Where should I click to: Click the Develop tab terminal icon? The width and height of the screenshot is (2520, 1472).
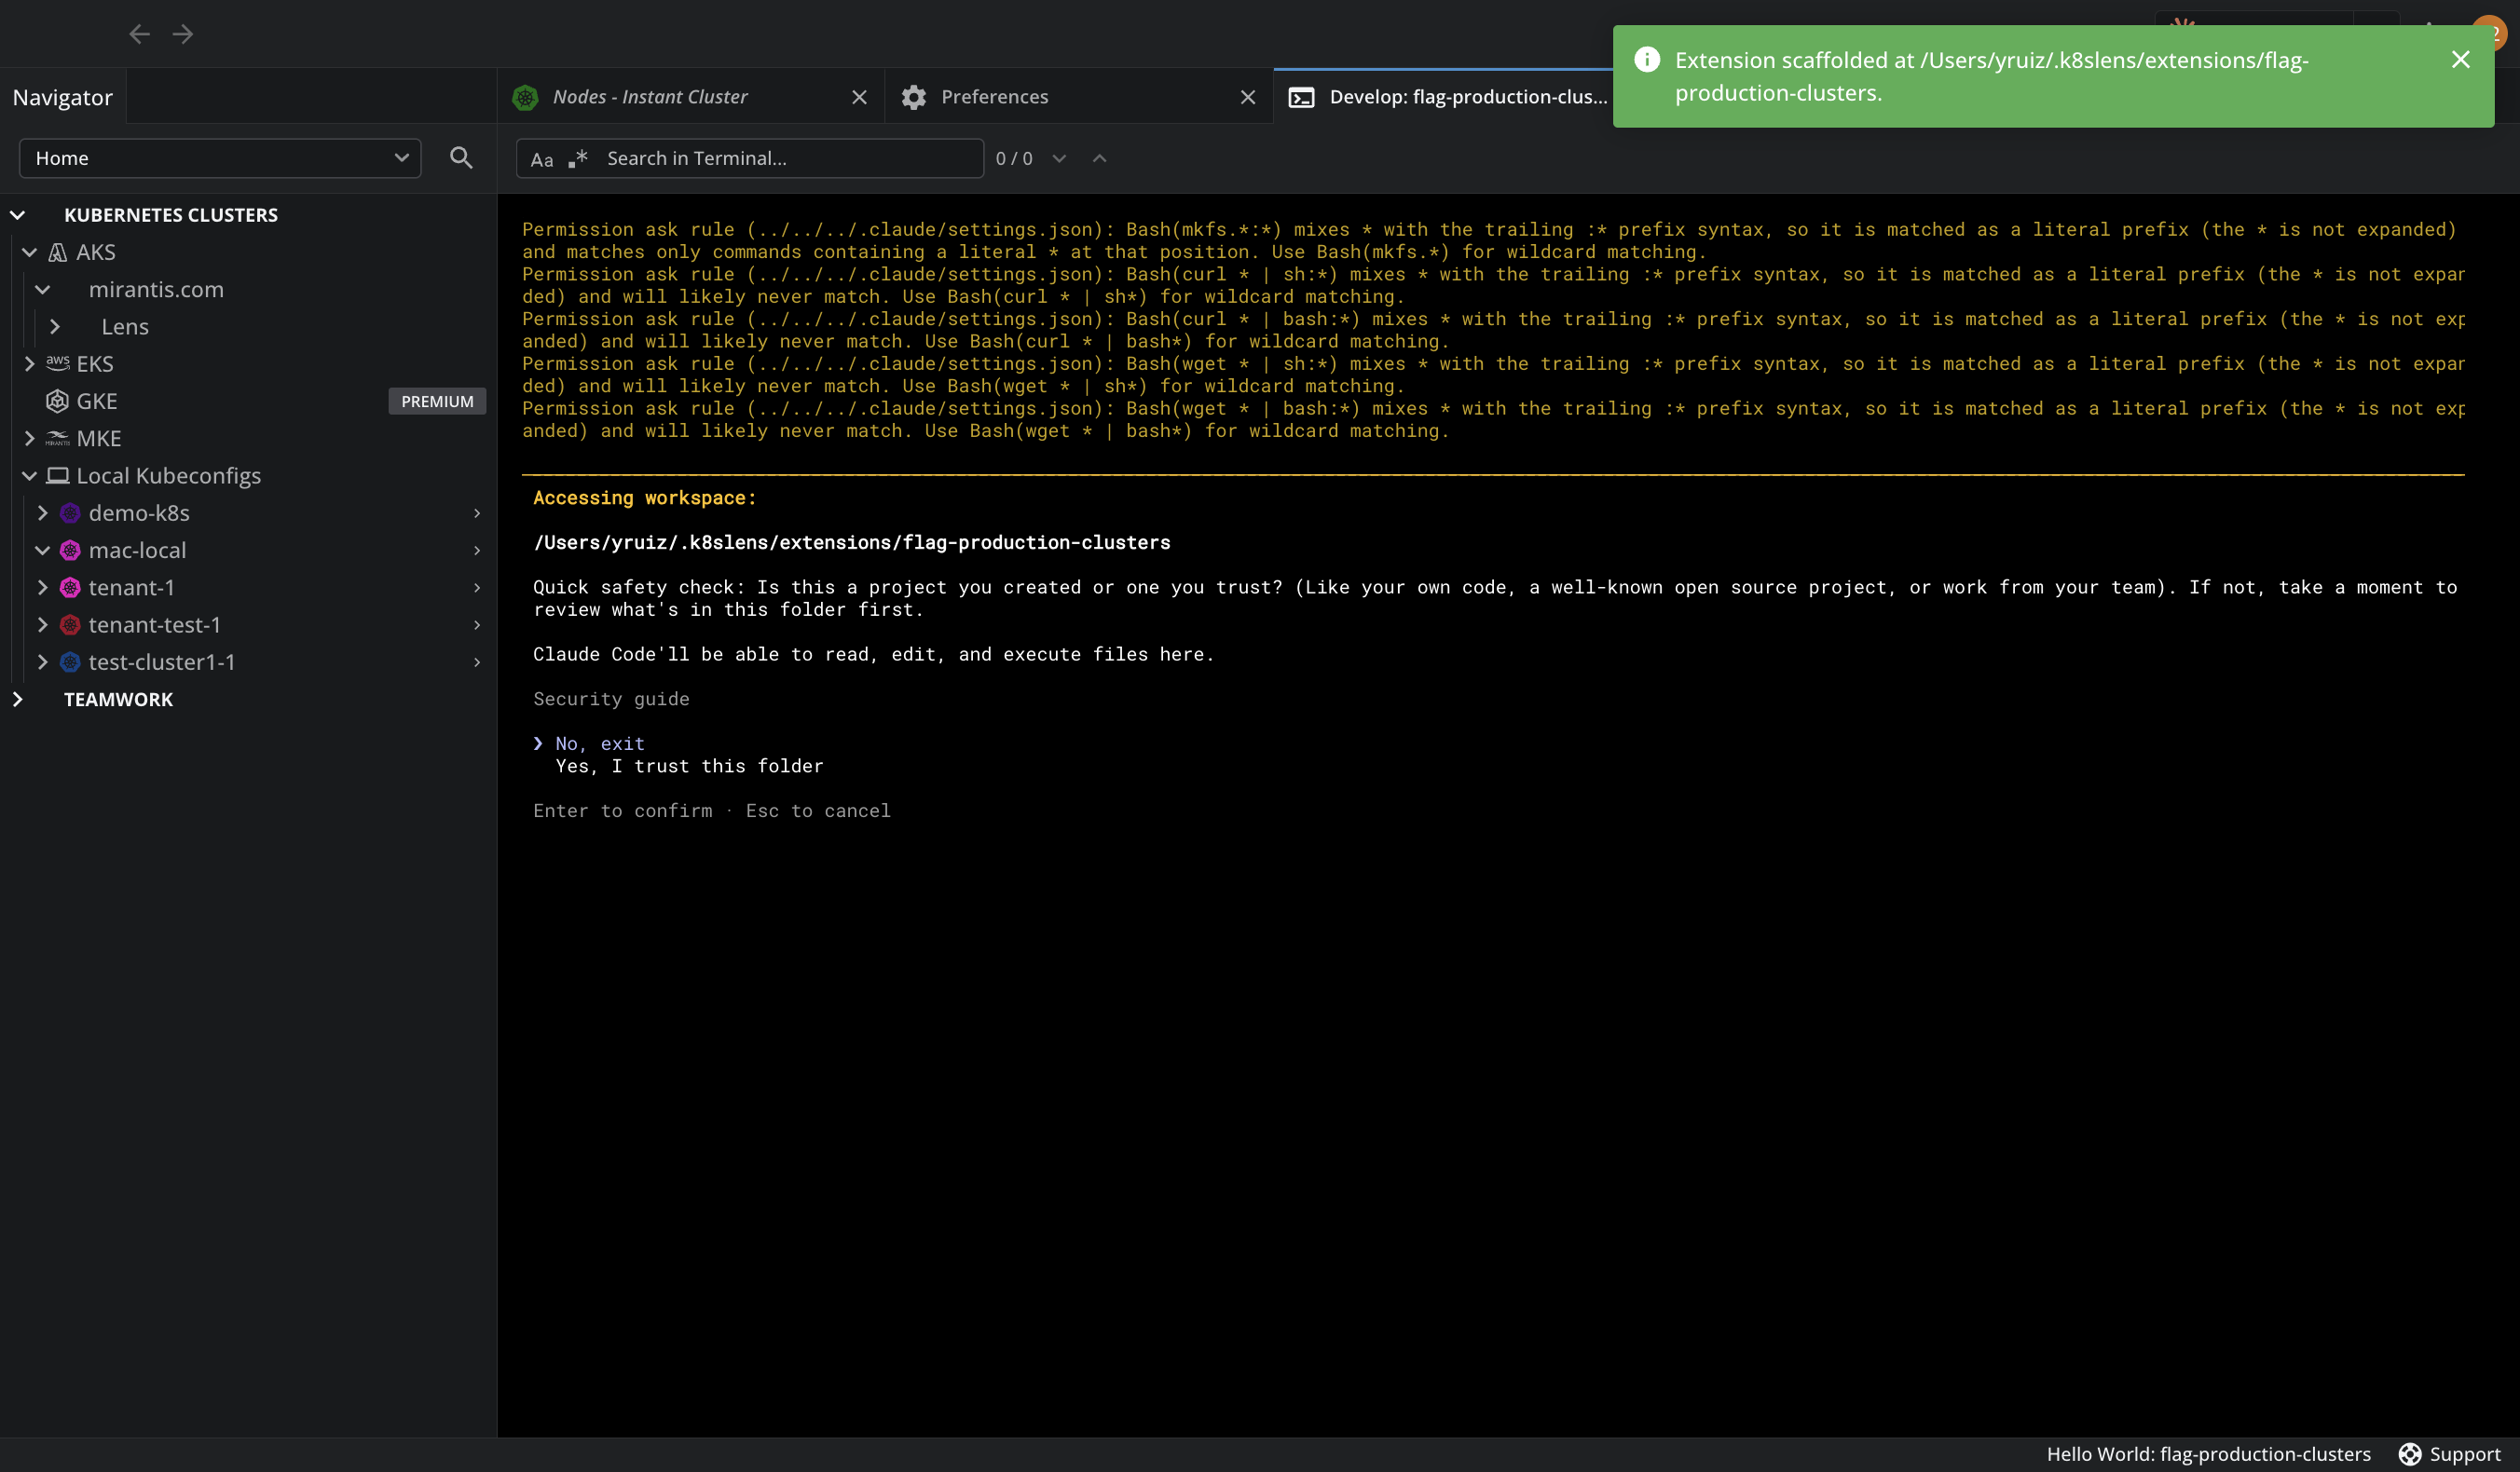click(x=1301, y=97)
